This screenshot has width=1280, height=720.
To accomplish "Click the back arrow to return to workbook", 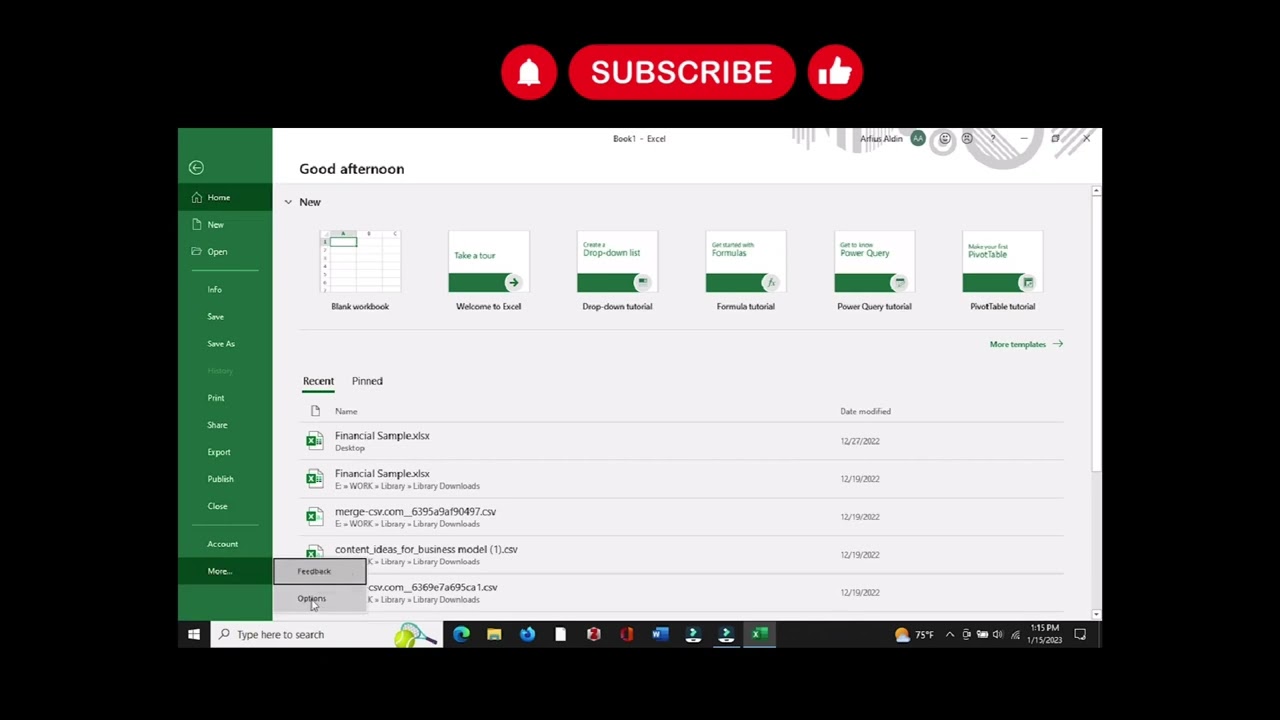I will point(196,168).
